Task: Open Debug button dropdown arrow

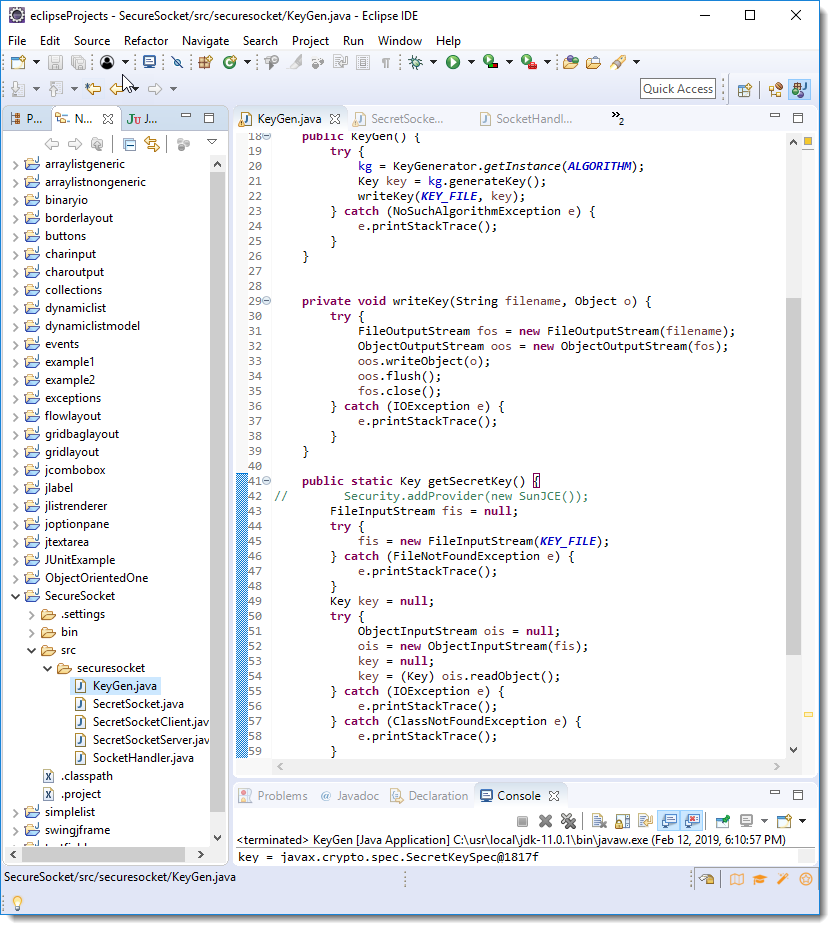Action: tap(433, 62)
